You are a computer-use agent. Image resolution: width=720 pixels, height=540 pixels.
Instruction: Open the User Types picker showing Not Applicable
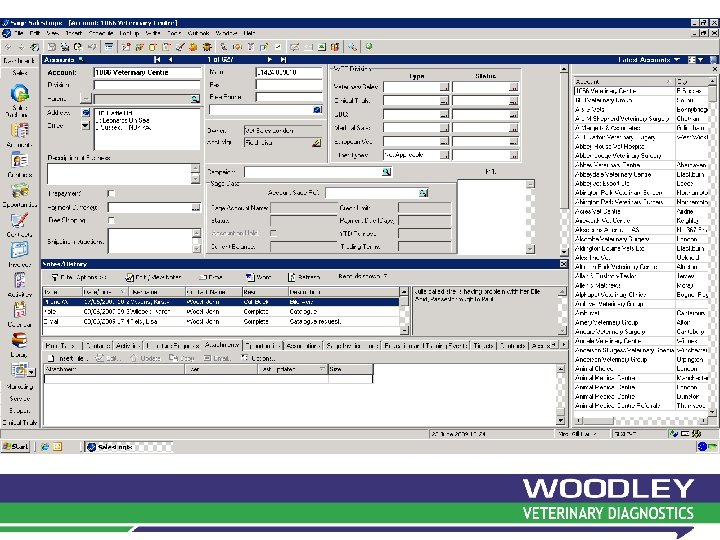444,155
